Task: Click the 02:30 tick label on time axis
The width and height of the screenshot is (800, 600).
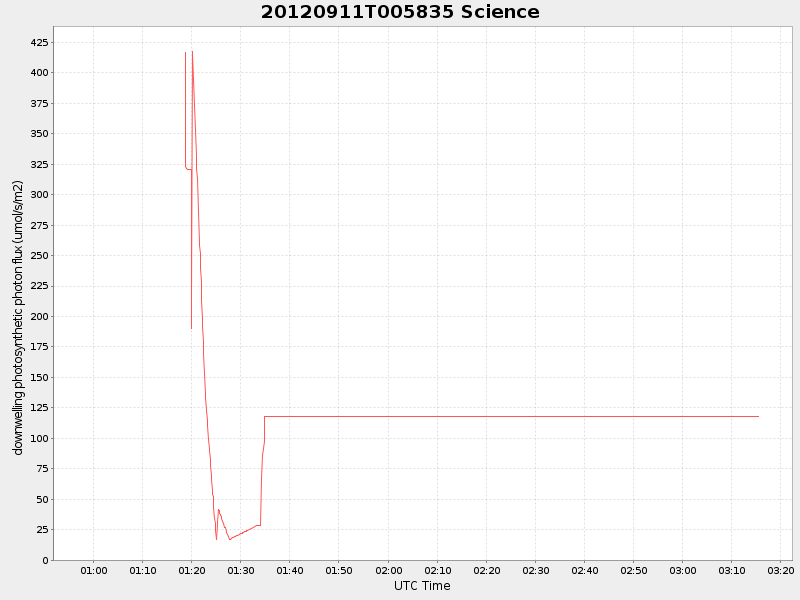Action: click(535, 570)
